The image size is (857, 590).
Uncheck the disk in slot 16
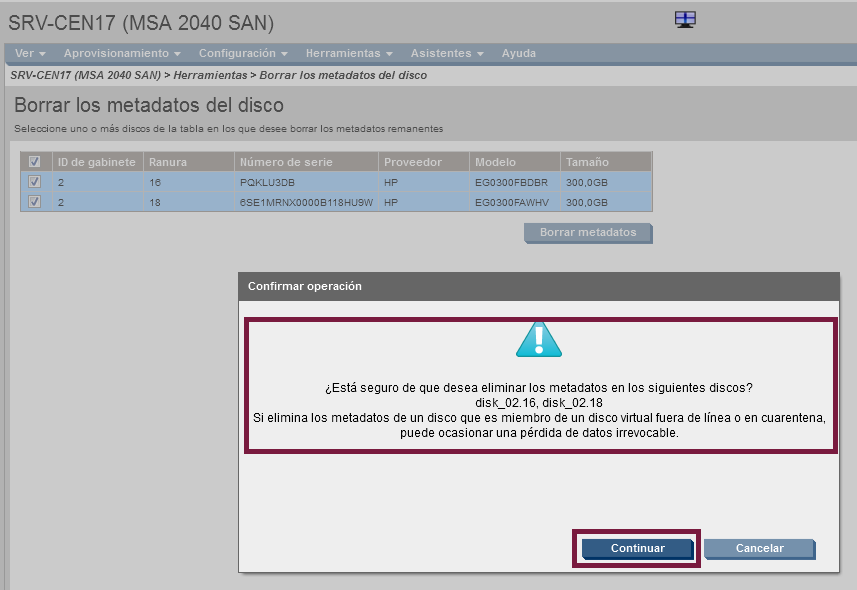point(35,182)
